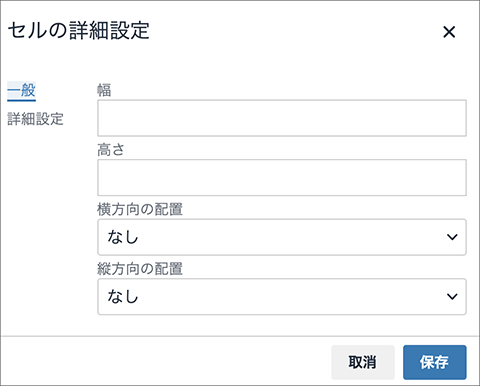
Task: Open the 詳細設定 tab in sidebar
Action: click(35, 119)
